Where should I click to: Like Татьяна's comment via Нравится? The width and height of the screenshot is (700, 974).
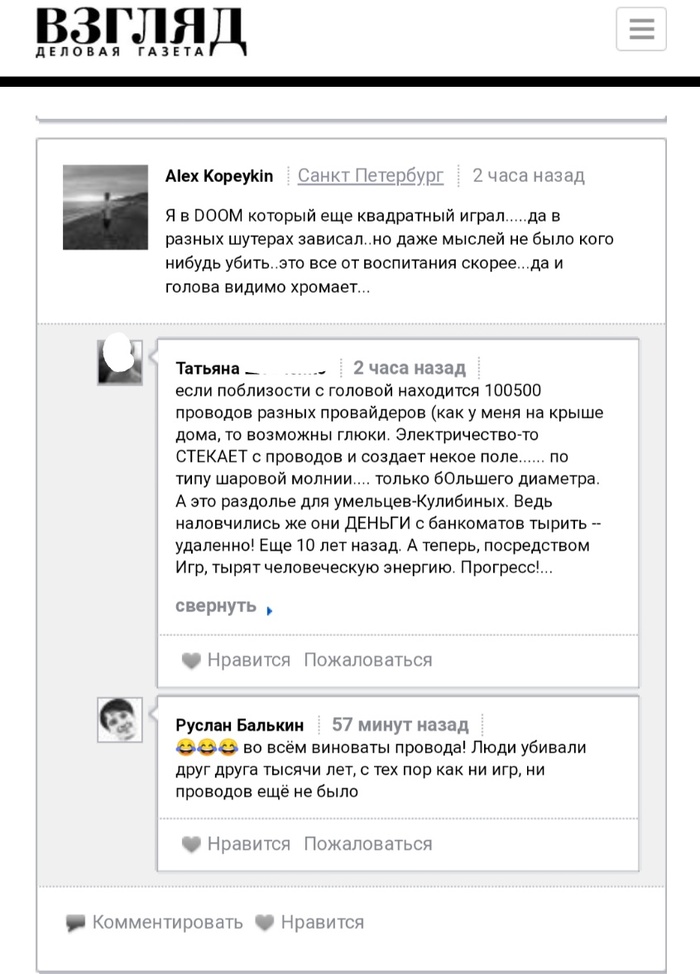point(248,660)
